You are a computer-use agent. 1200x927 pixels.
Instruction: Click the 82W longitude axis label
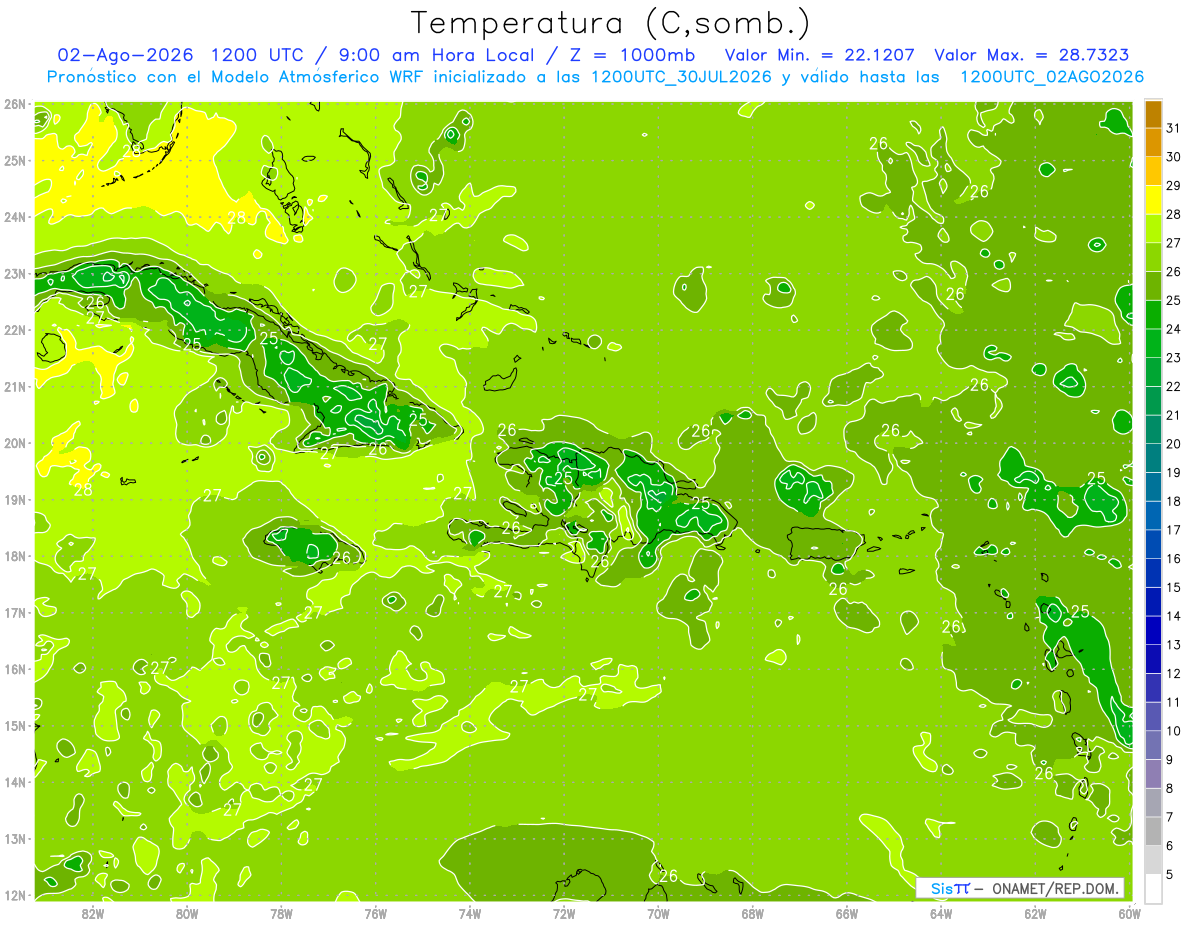[93, 913]
